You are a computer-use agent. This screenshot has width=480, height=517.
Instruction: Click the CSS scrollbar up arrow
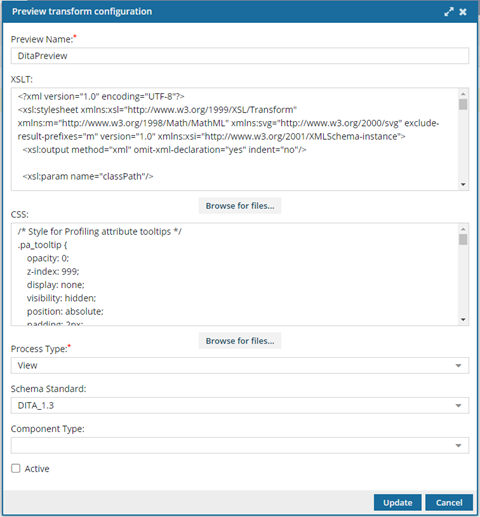coord(463,229)
